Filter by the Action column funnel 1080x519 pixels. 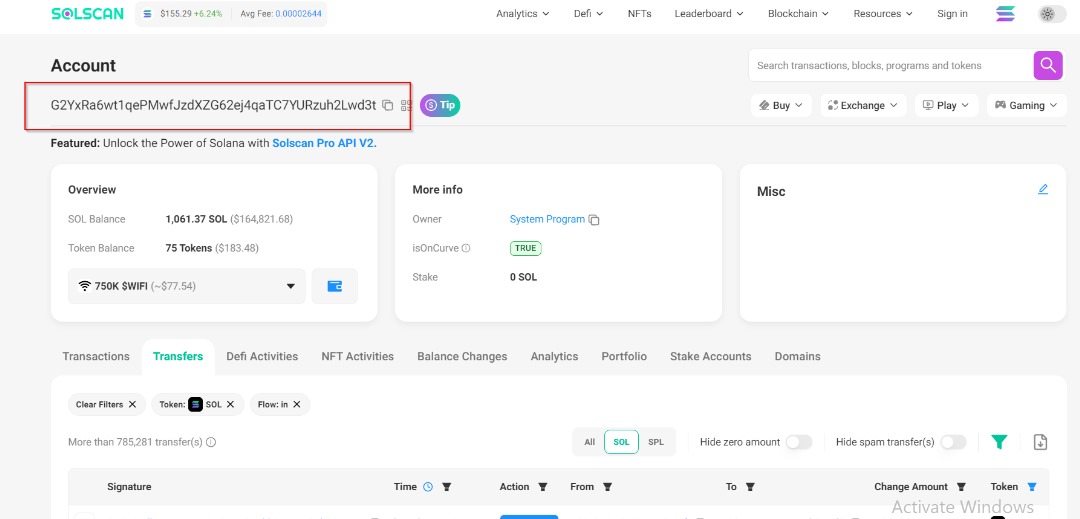543,487
